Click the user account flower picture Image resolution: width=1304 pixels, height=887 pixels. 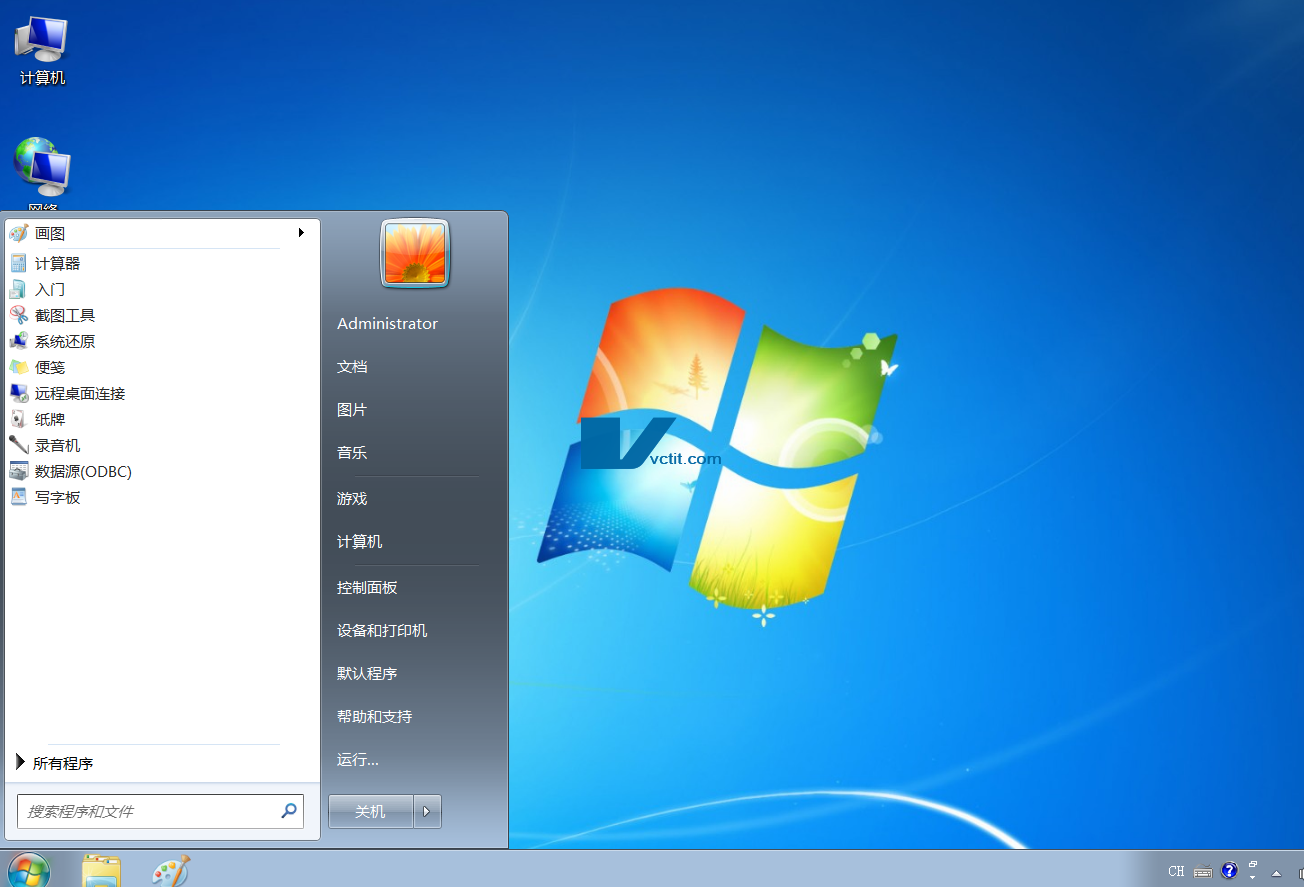[415, 253]
